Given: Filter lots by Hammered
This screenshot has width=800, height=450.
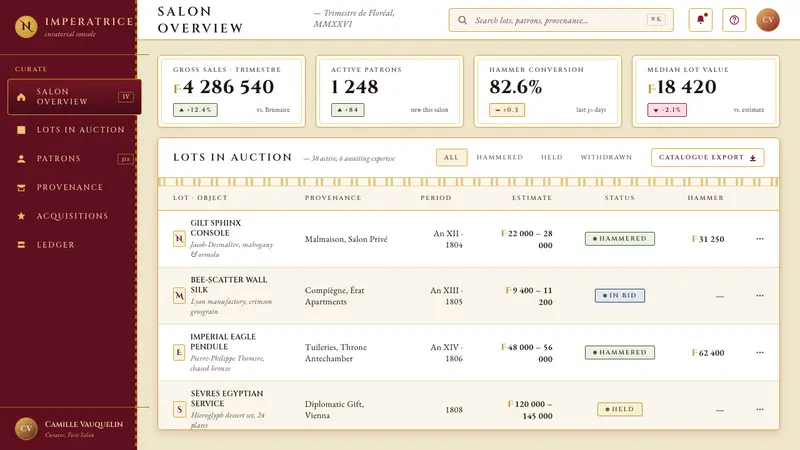Looking at the screenshot, I should 499,157.
